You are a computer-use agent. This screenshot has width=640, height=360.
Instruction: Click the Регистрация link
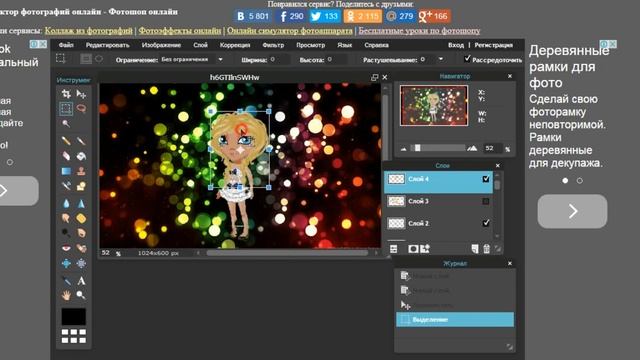click(x=493, y=45)
